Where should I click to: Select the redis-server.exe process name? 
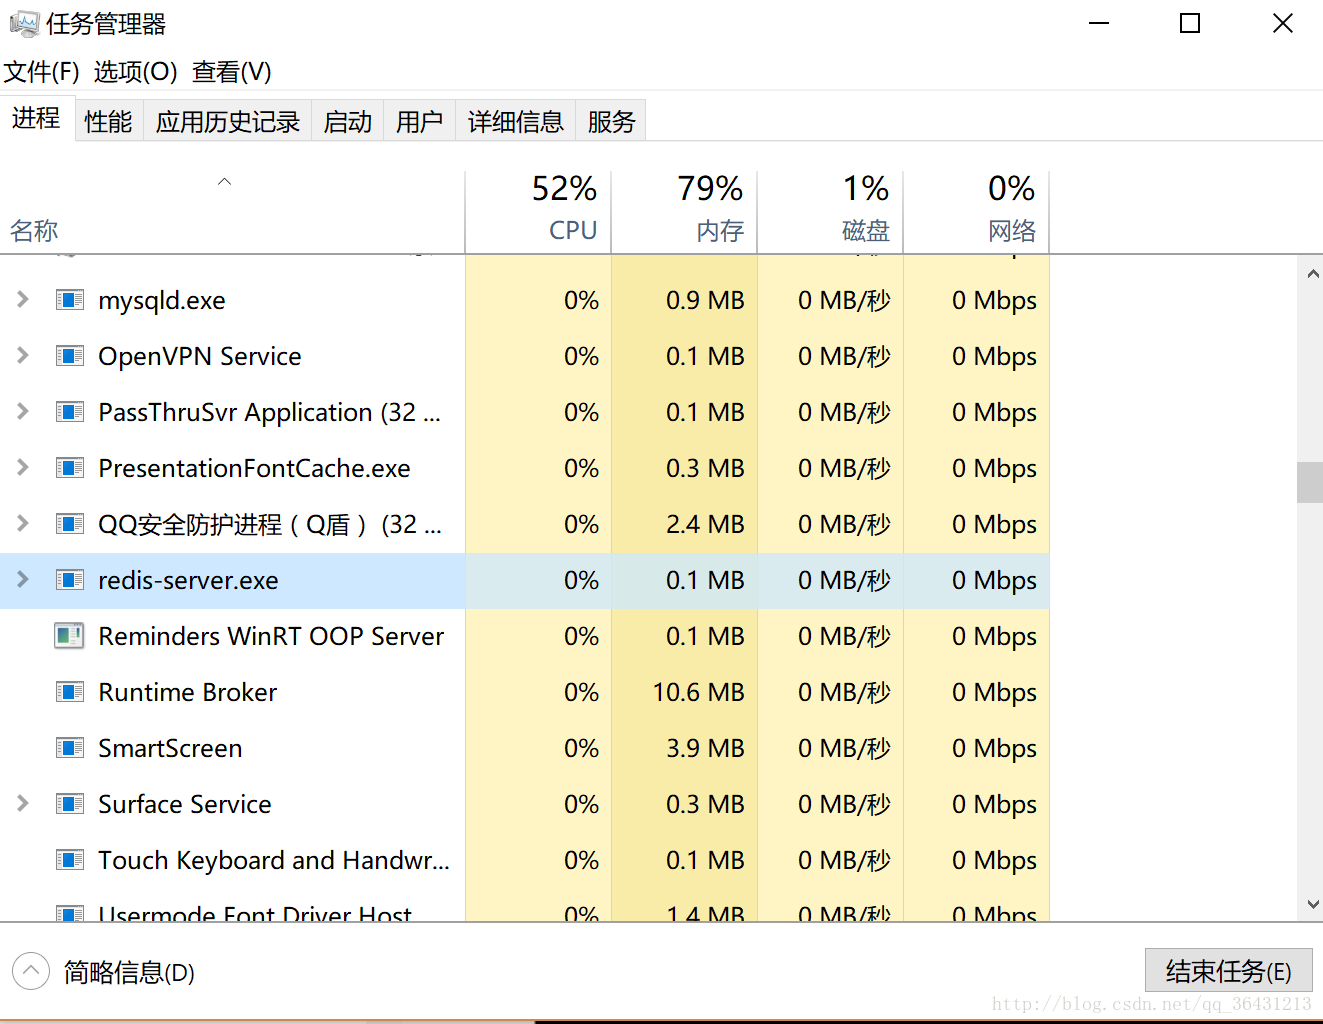tap(188, 580)
